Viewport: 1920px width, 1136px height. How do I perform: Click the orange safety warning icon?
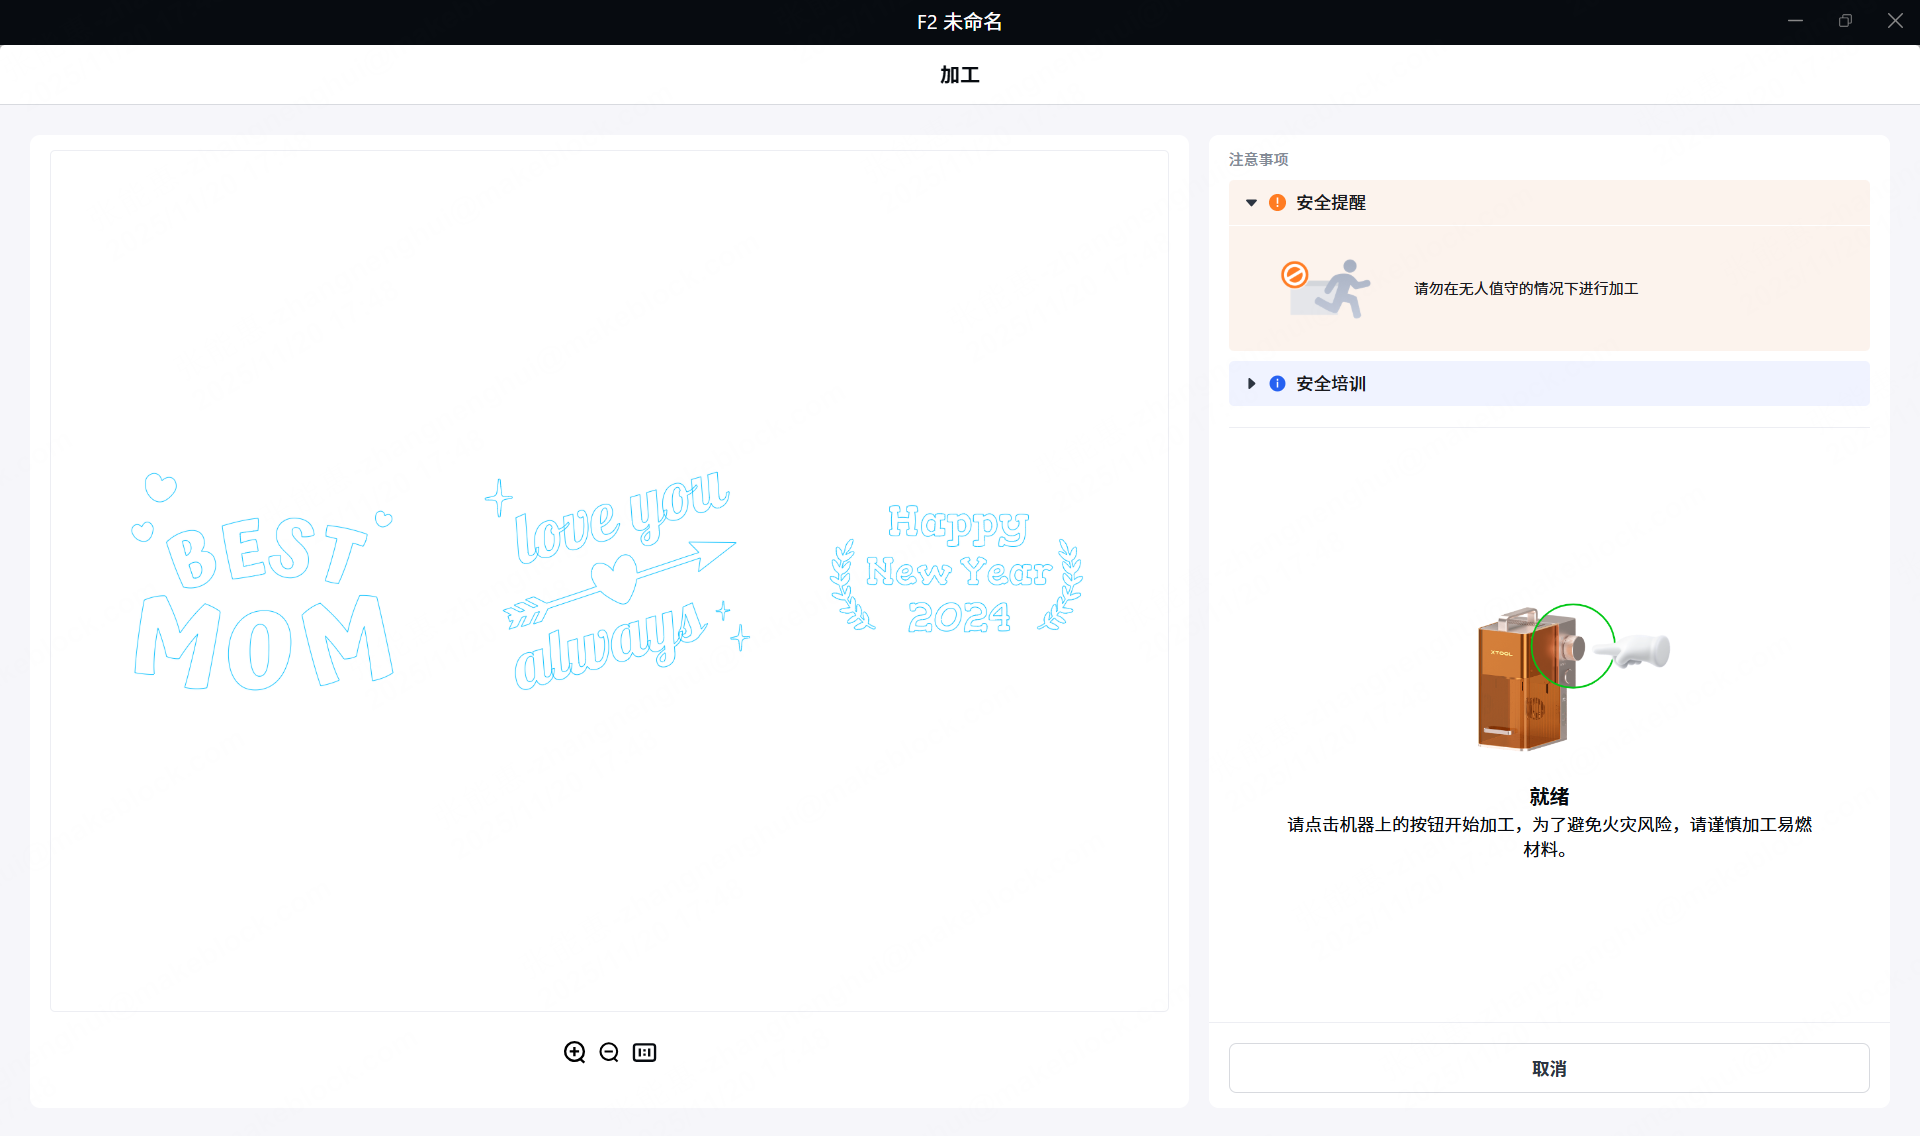[1277, 203]
